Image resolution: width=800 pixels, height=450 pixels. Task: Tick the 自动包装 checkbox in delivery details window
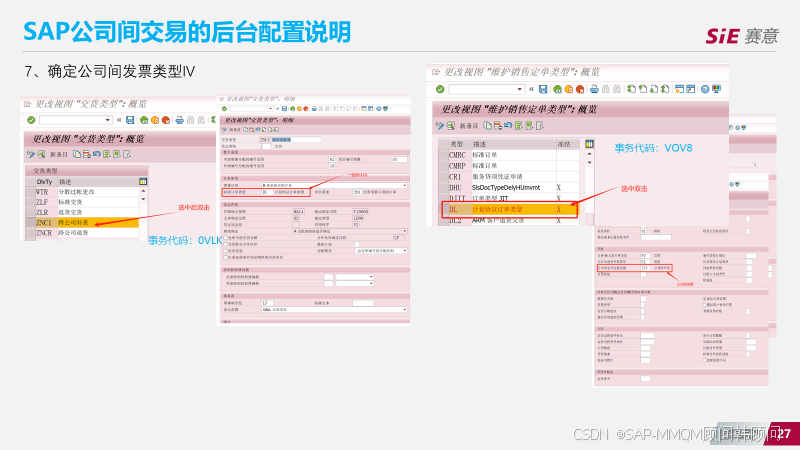click(226, 251)
